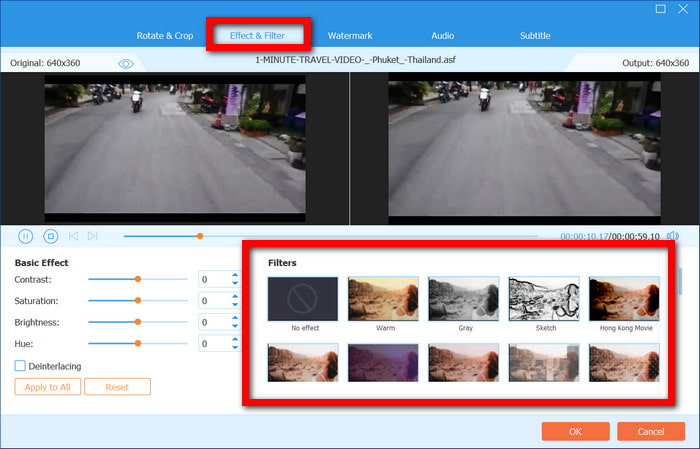
Task: Switch to the Watermark tab
Action: point(350,36)
